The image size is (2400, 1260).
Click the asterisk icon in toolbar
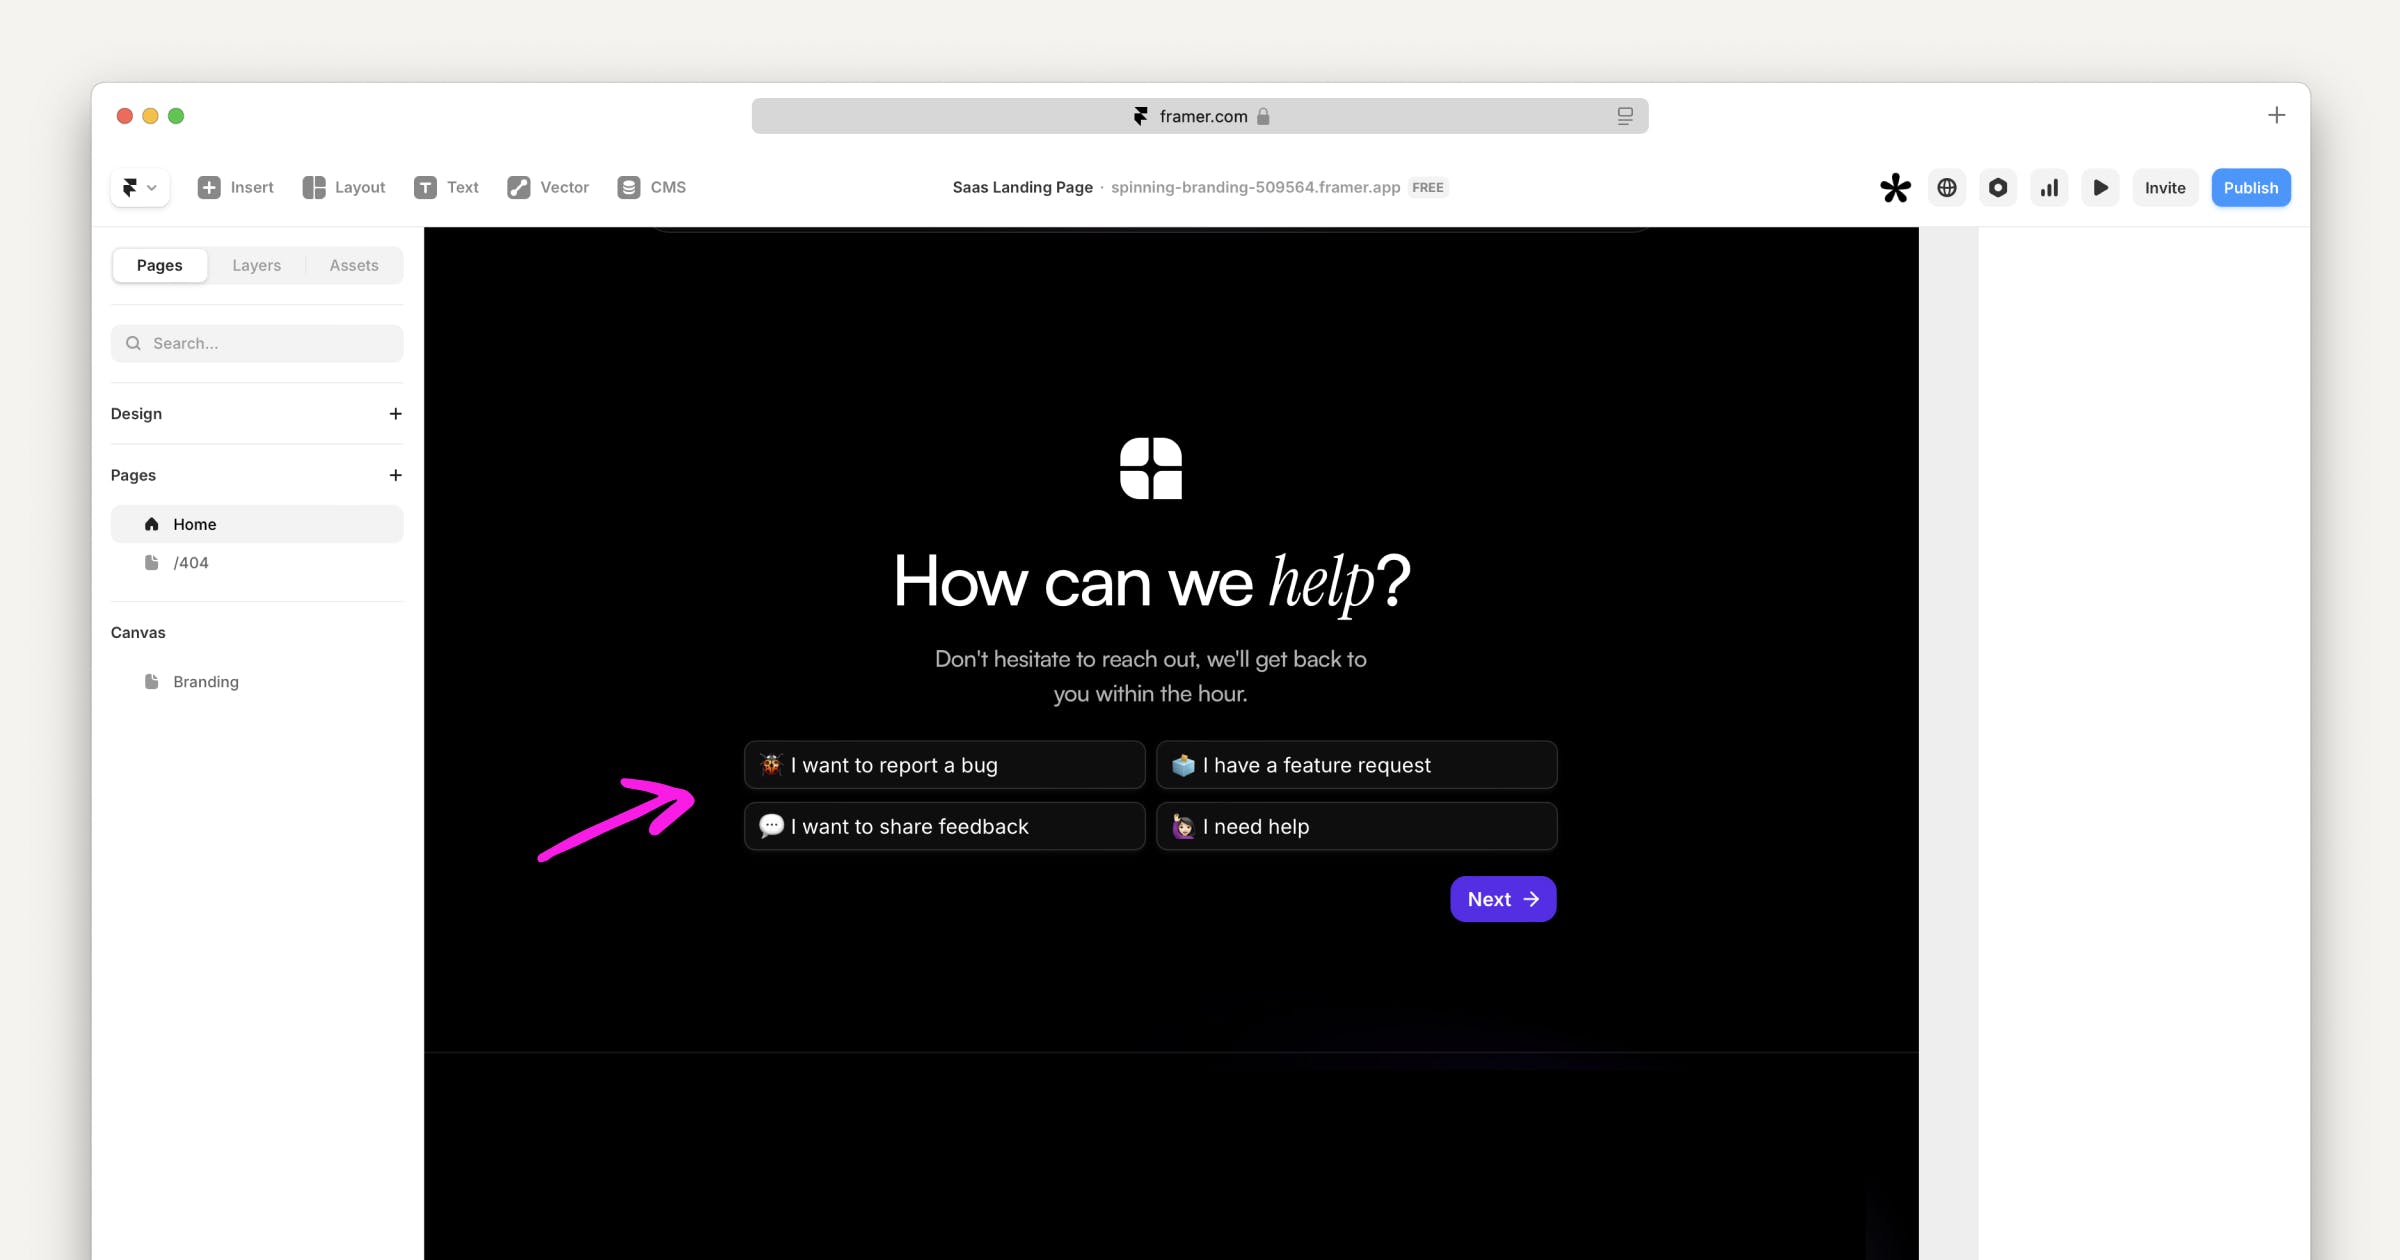point(1894,188)
